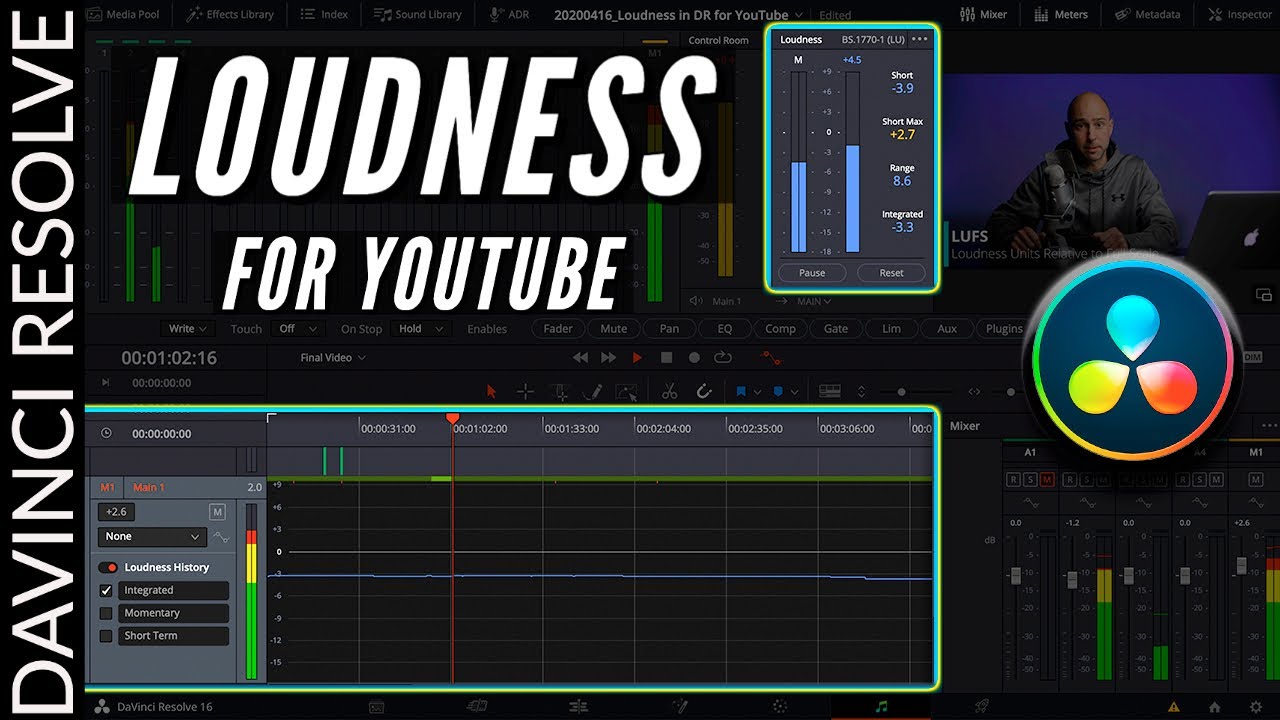The image size is (1280, 720).
Task: Click the blue marker icon
Action: 780,391
